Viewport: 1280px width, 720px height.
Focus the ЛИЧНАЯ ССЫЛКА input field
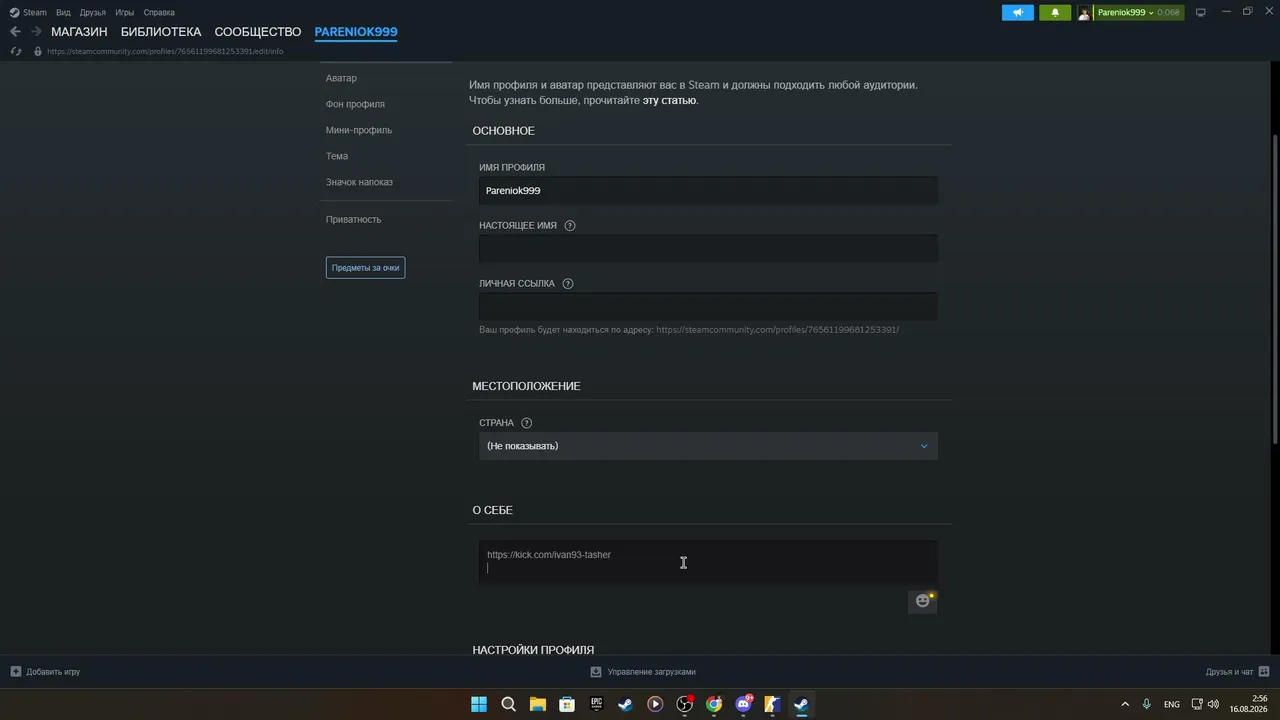point(708,306)
